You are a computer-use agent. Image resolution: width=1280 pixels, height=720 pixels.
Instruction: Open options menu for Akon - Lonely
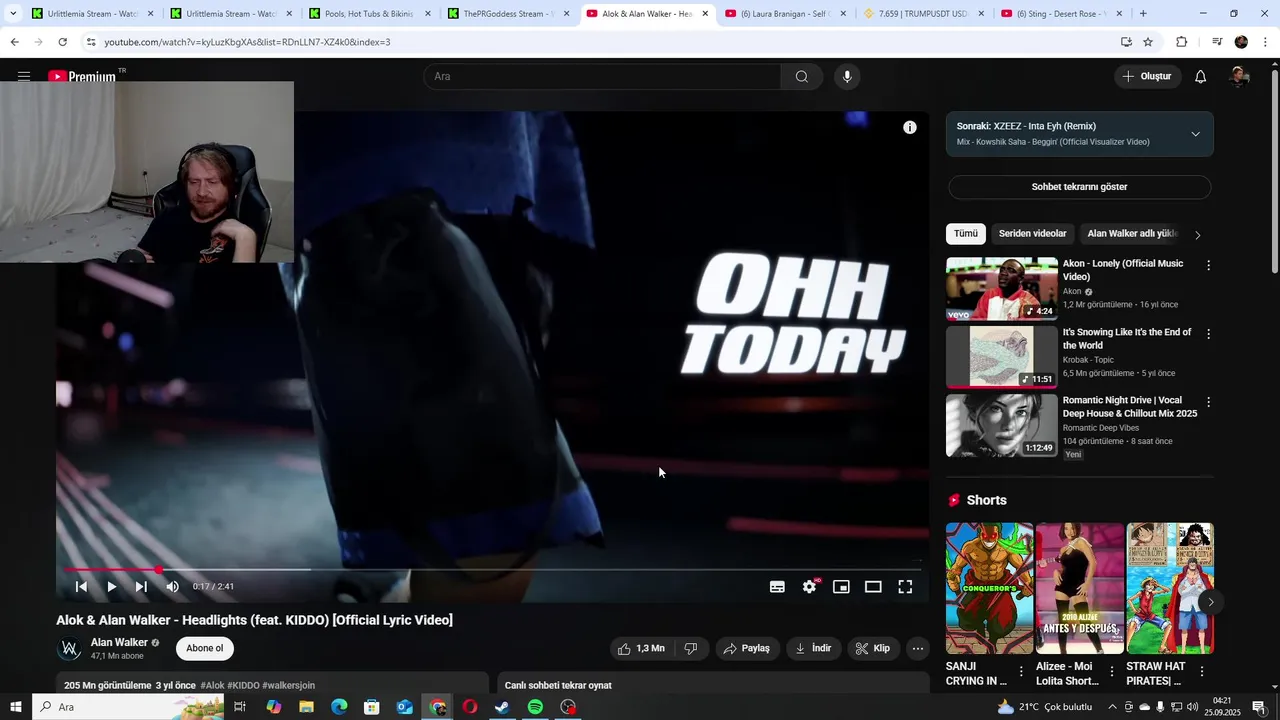1208,266
